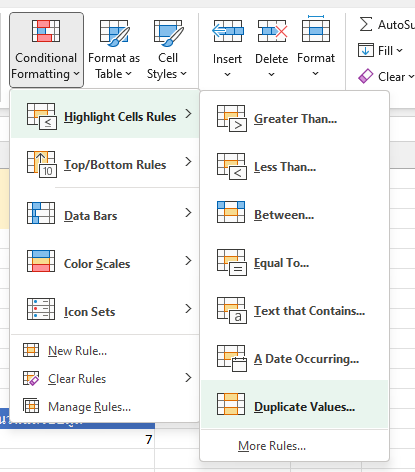
Task: Click the Greater Than rule icon
Action: 232,118
